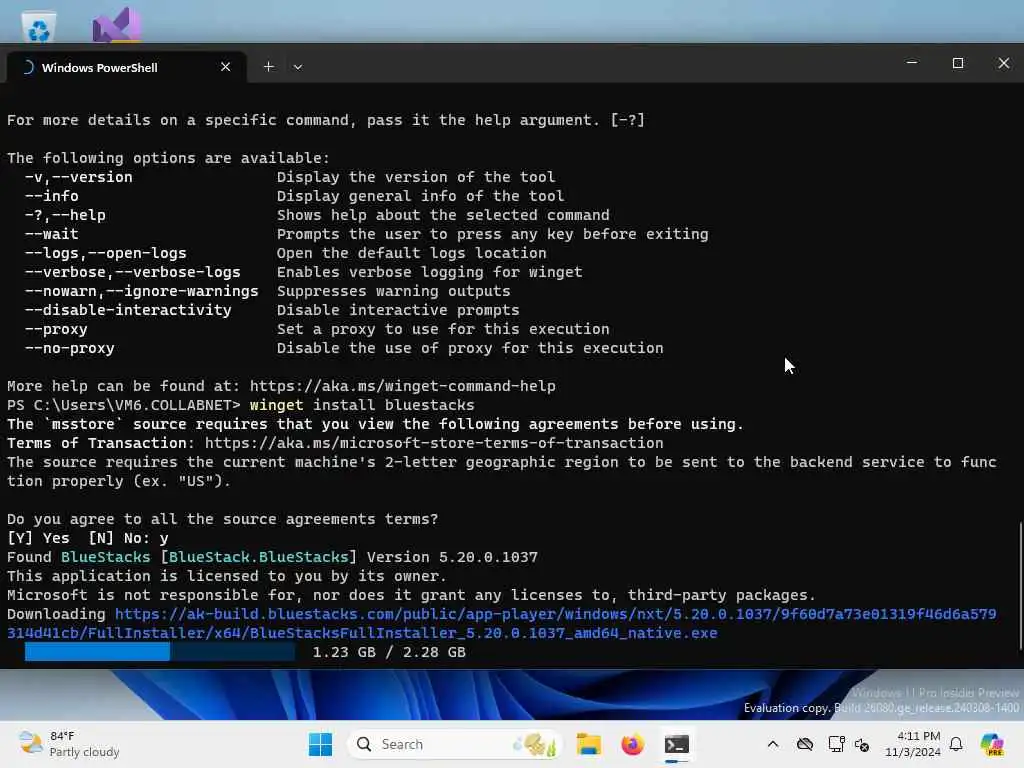Click the Terminal taskbar icon

(x=677, y=744)
